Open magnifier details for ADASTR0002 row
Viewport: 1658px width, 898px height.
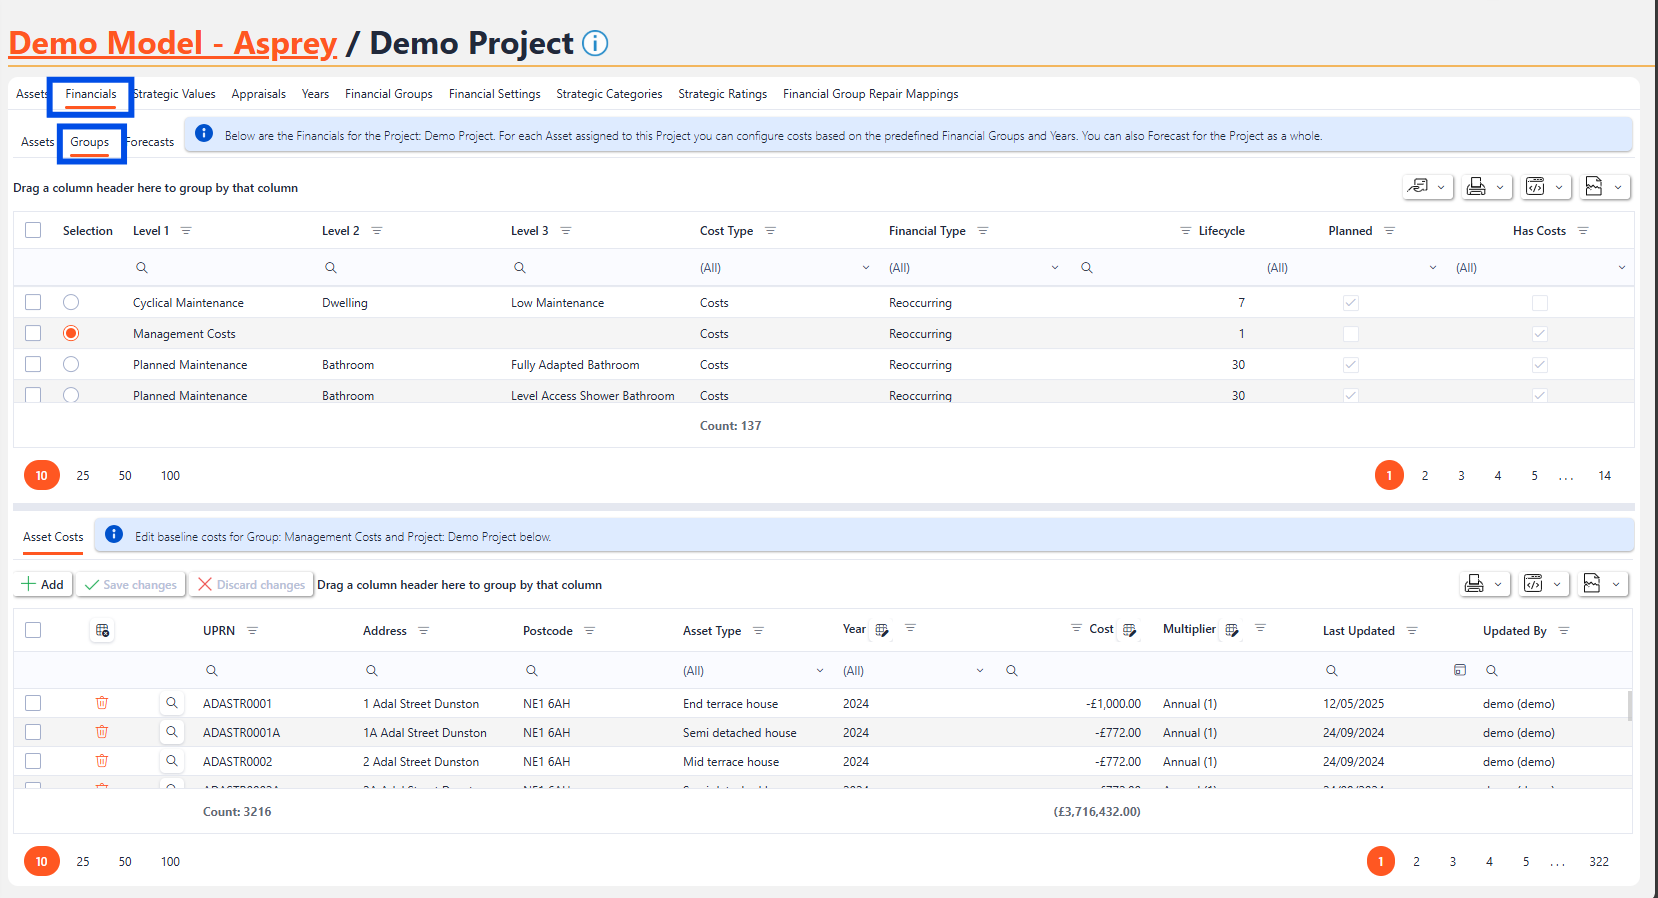click(172, 761)
